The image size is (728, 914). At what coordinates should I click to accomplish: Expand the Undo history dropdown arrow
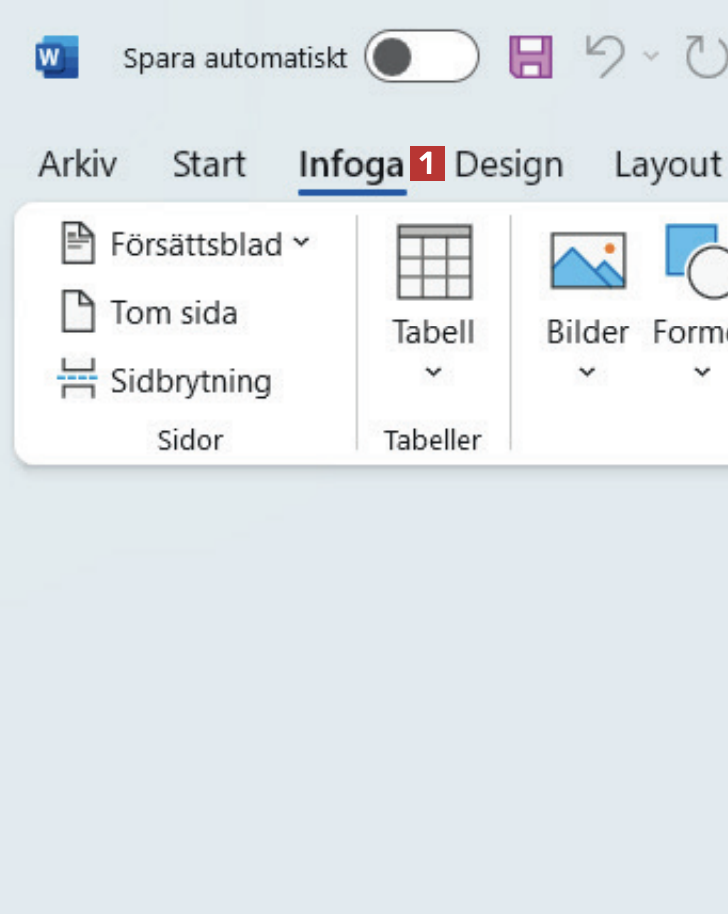click(x=651, y=57)
